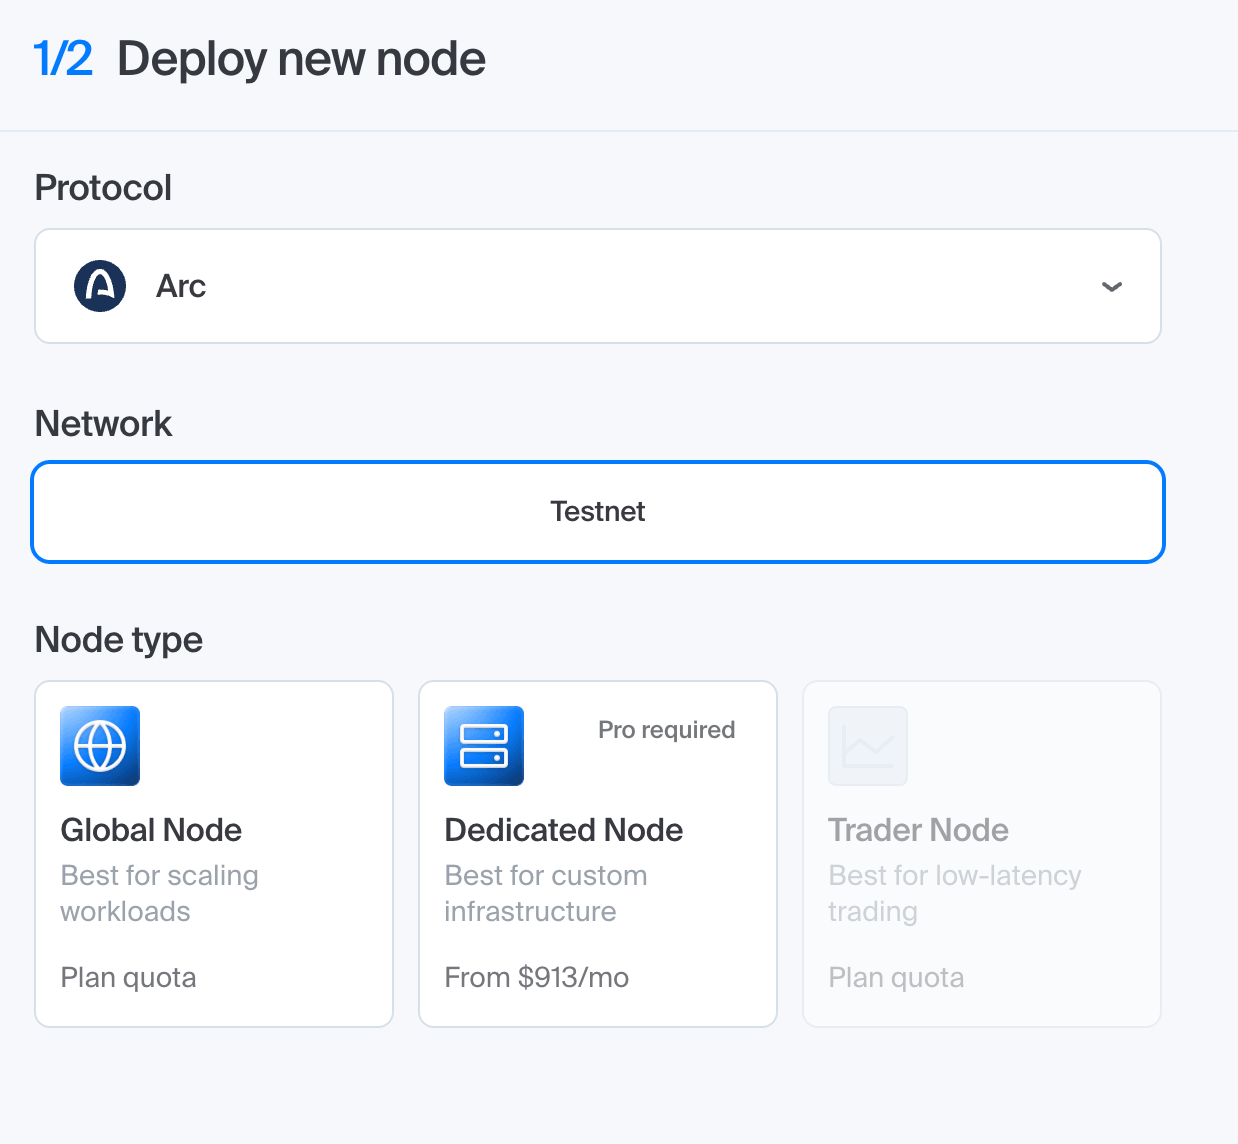Click the Global Node globe icon
This screenshot has width=1238, height=1144.
point(100,746)
